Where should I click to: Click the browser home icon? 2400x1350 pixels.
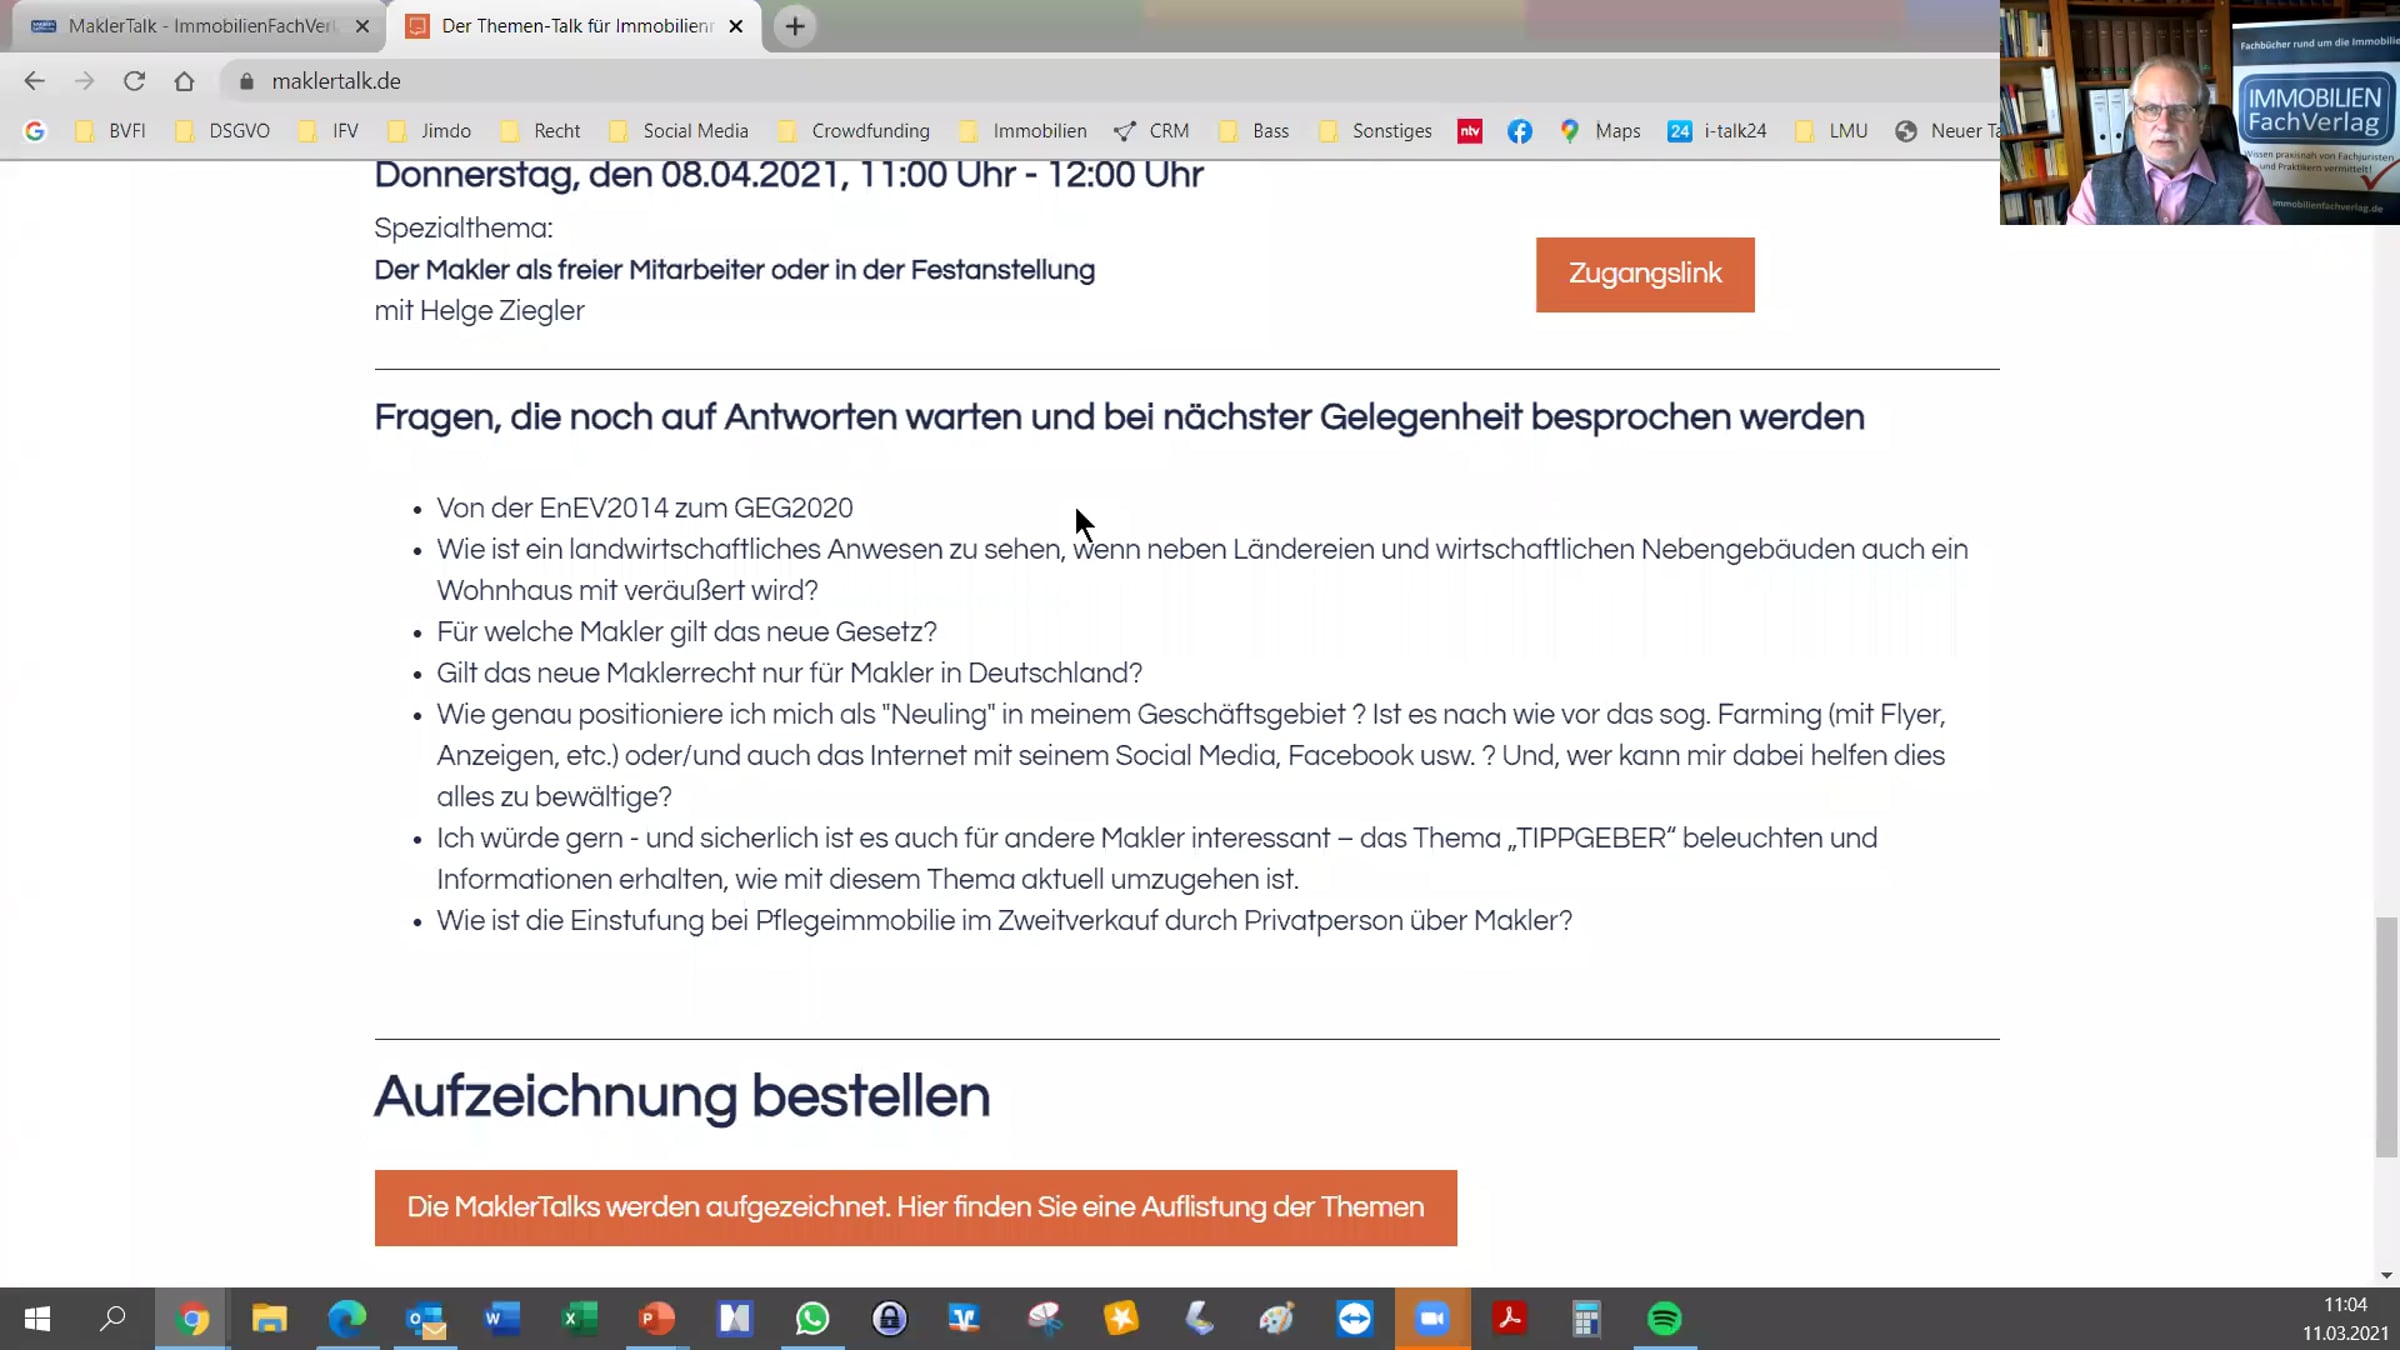[184, 81]
